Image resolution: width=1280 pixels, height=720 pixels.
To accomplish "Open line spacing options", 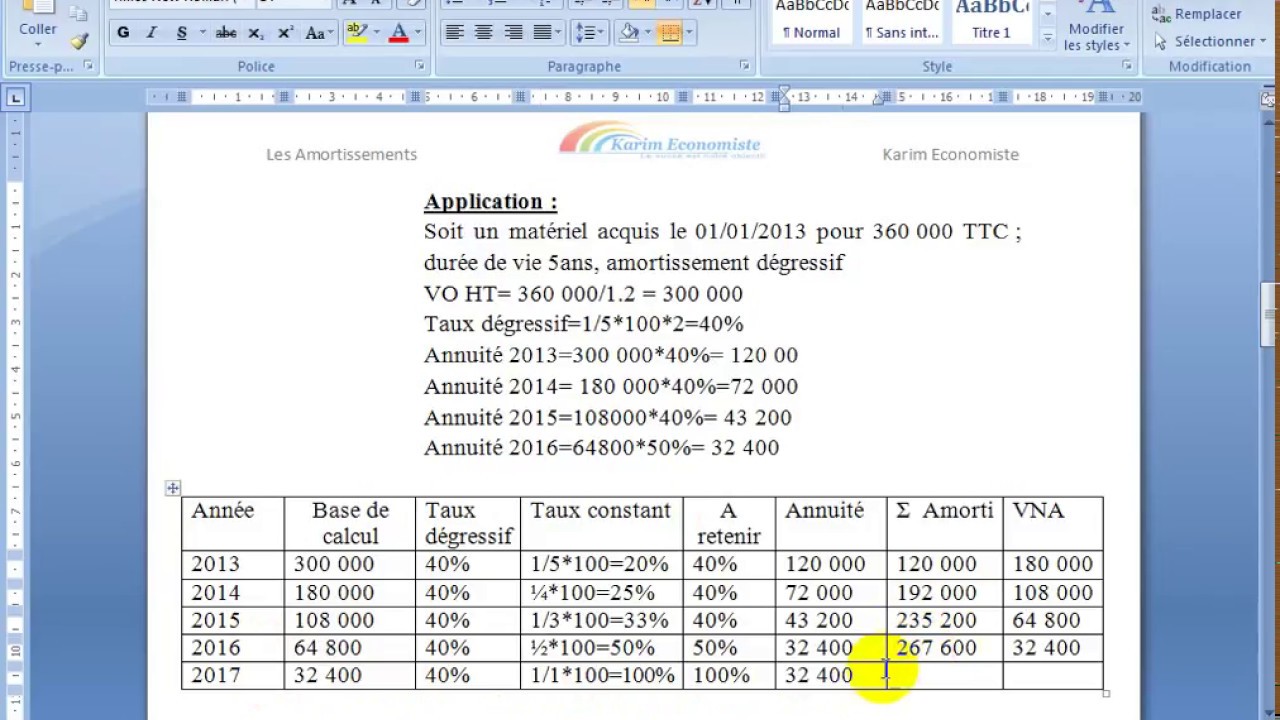I will pyautogui.click(x=589, y=33).
